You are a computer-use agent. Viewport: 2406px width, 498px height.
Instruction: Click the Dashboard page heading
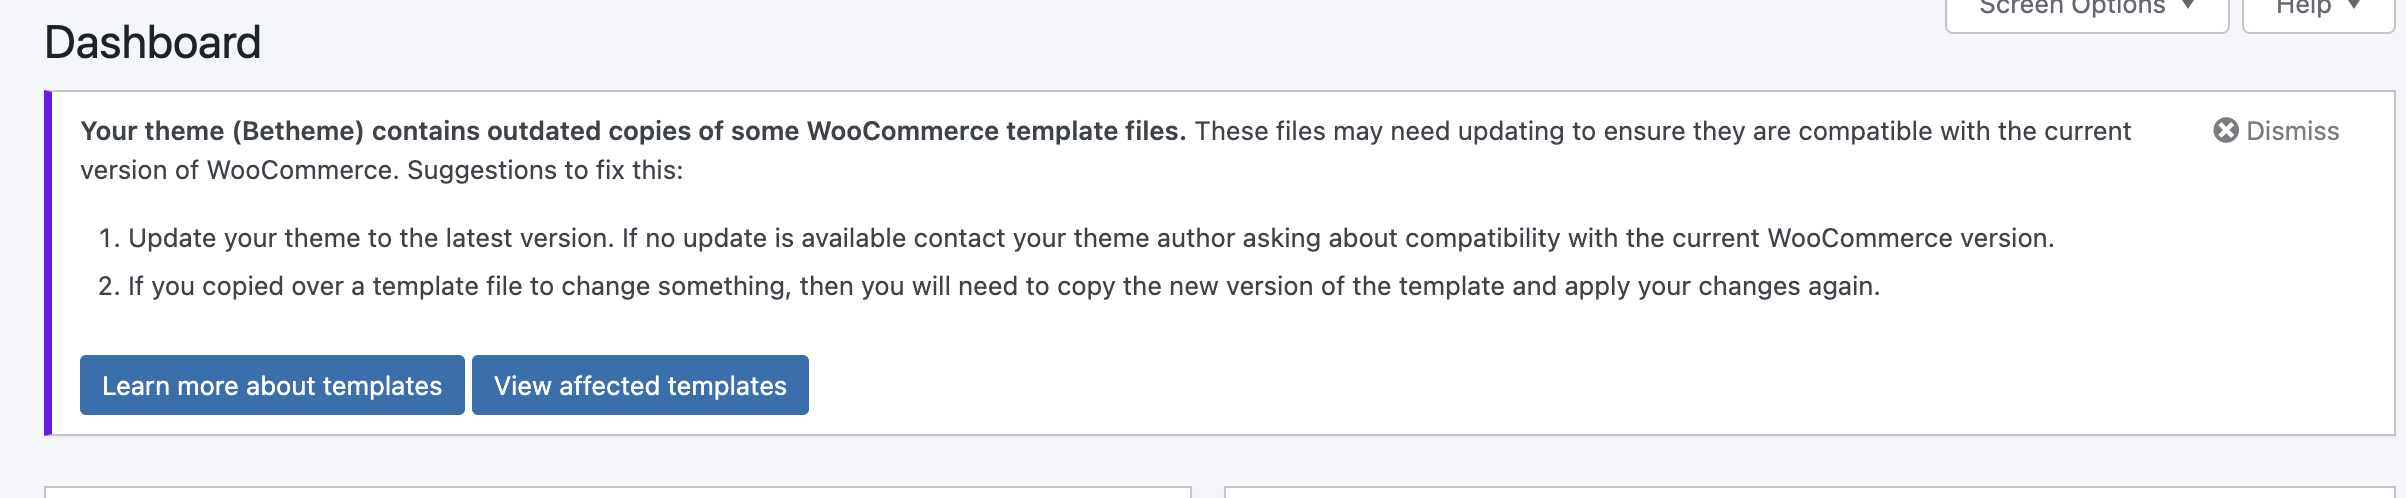153,43
